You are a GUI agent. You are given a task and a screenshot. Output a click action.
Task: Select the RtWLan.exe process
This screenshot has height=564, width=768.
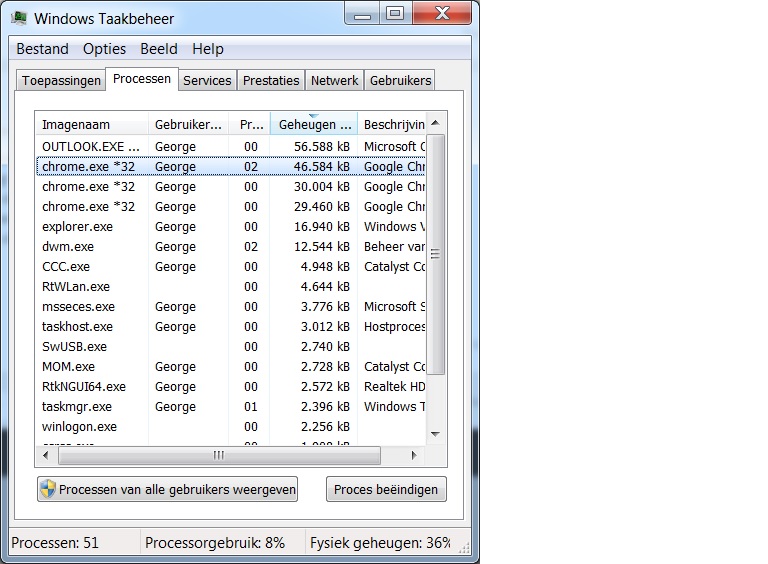(231, 286)
